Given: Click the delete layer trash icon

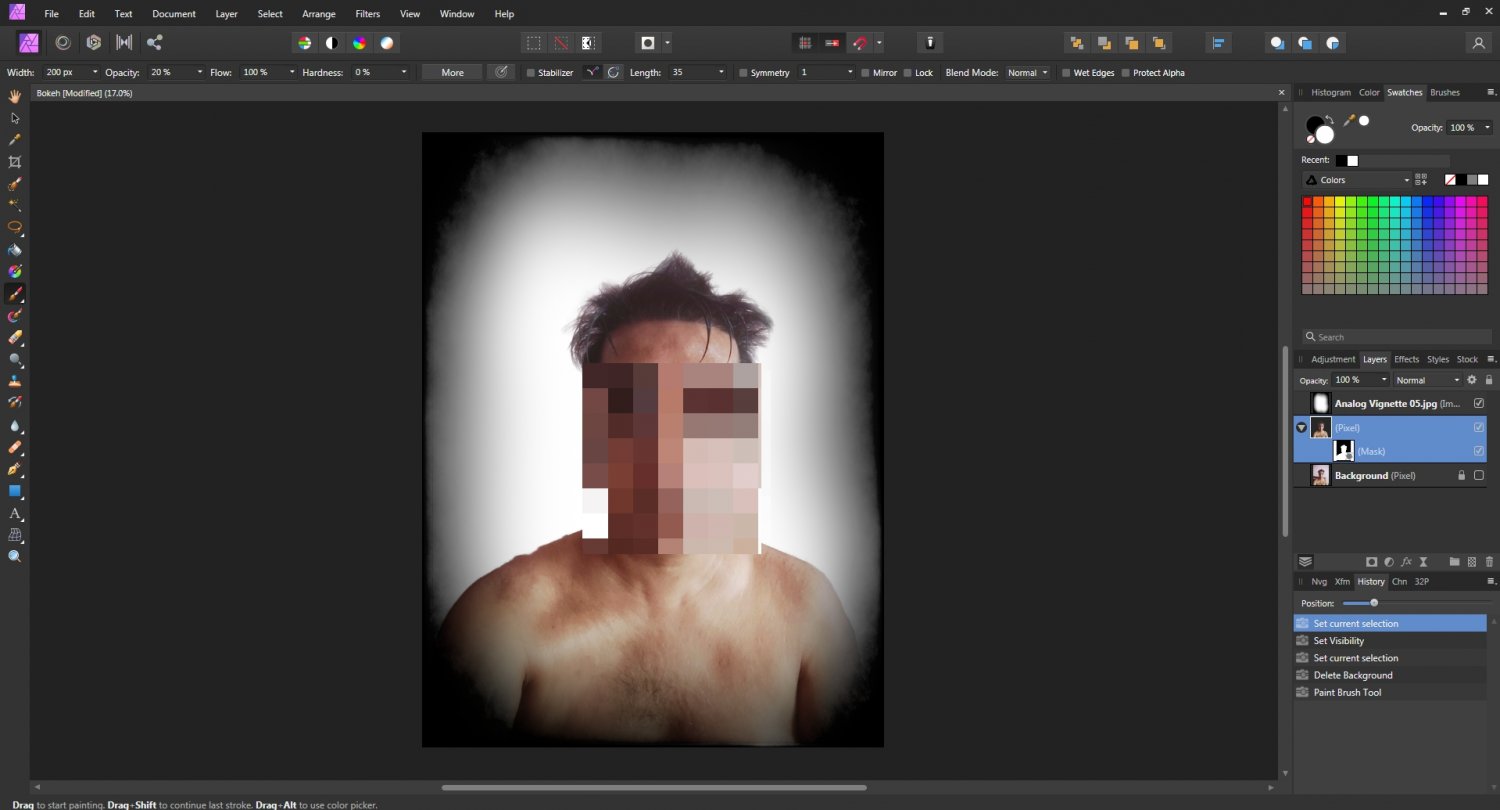Looking at the screenshot, I should [1489, 562].
